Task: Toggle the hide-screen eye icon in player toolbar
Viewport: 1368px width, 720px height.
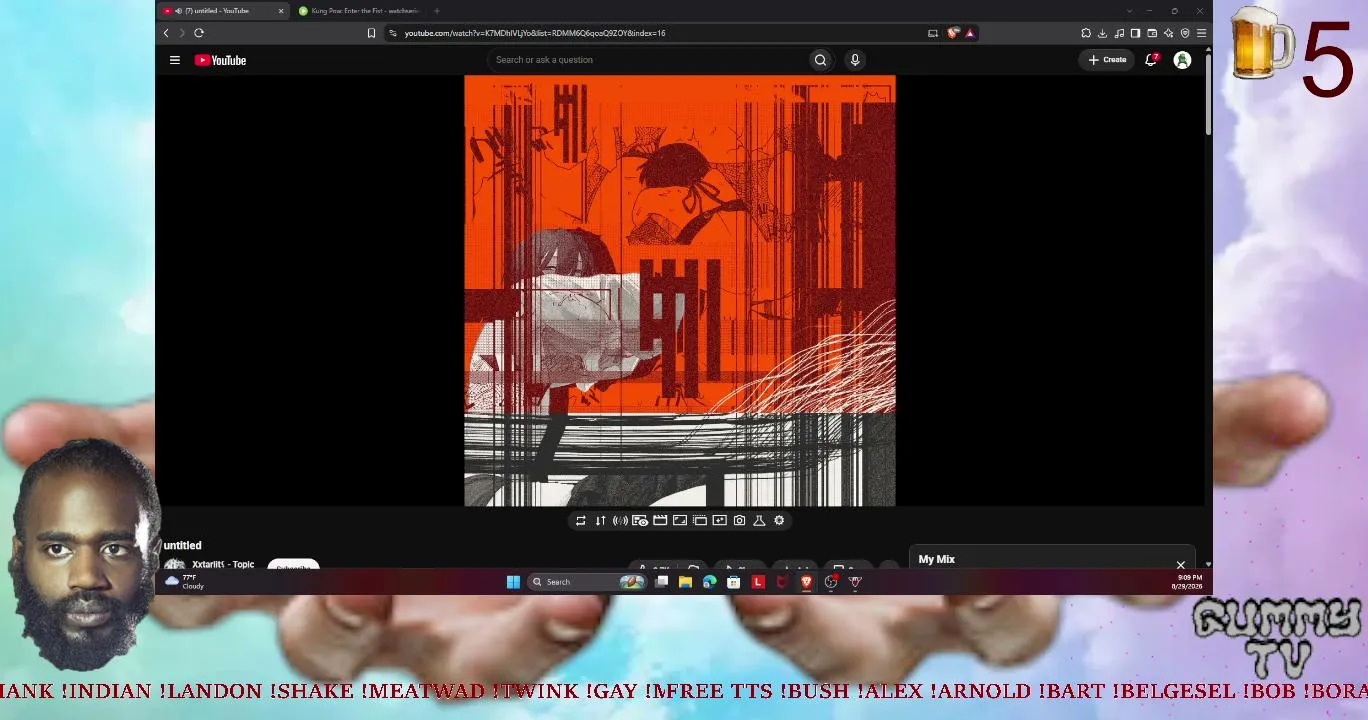Action: pos(640,520)
